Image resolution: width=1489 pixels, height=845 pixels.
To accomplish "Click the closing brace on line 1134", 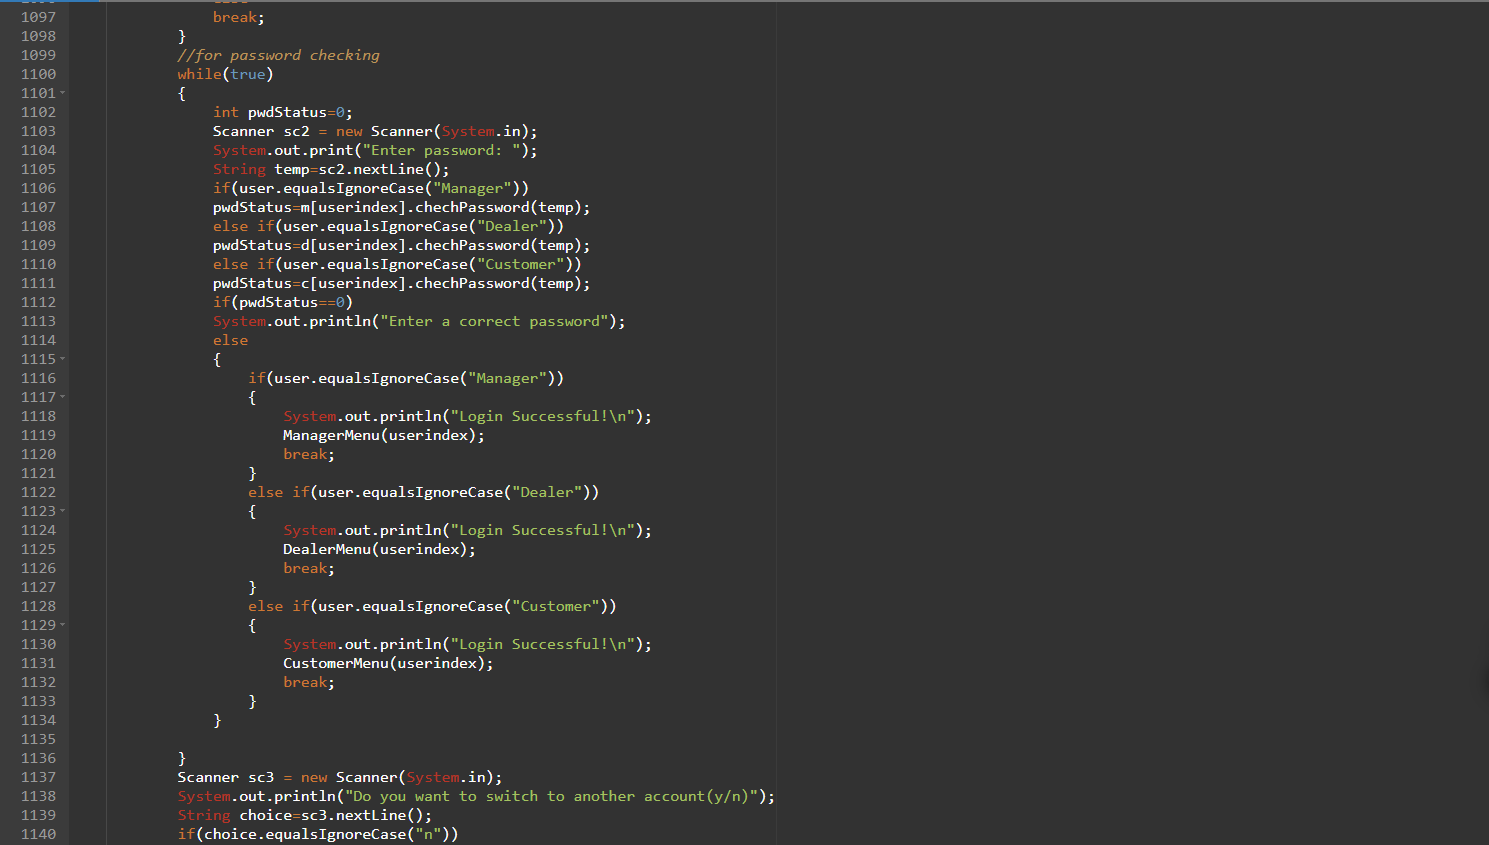I will click(217, 720).
